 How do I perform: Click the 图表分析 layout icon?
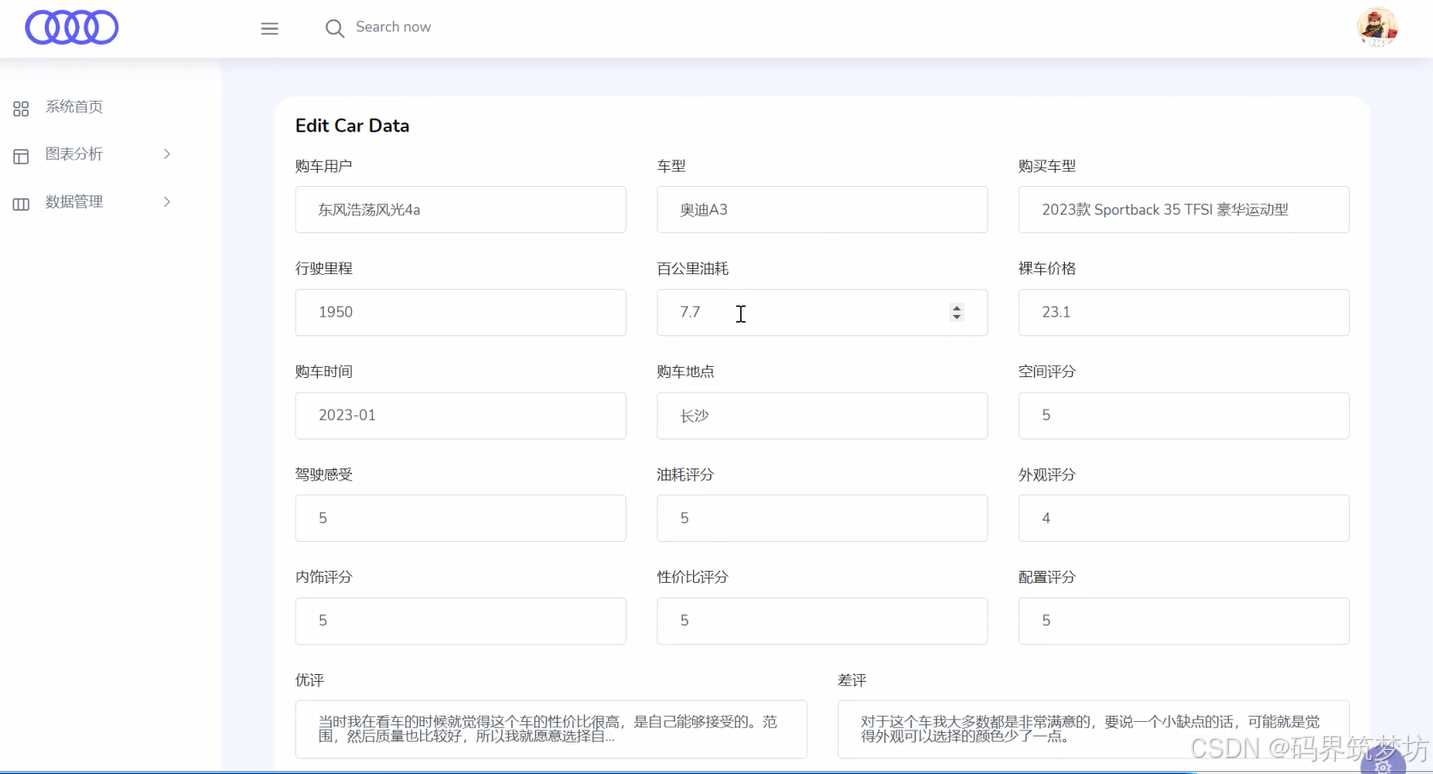tap(21, 156)
